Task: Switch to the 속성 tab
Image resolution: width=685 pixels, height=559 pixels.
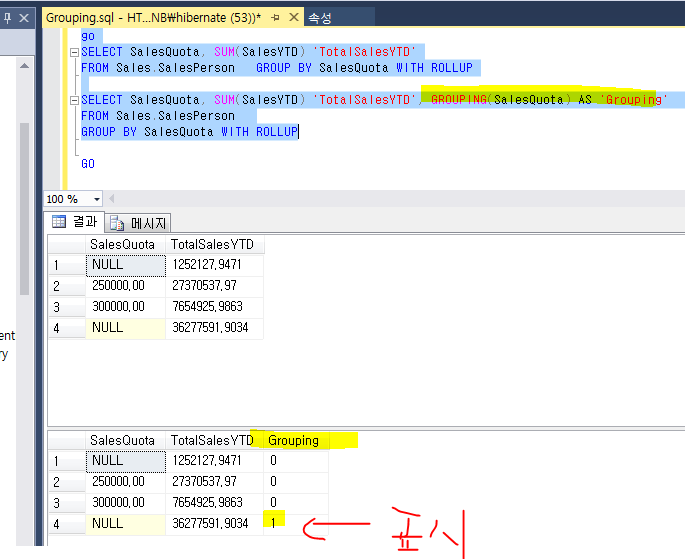Action: click(320, 18)
